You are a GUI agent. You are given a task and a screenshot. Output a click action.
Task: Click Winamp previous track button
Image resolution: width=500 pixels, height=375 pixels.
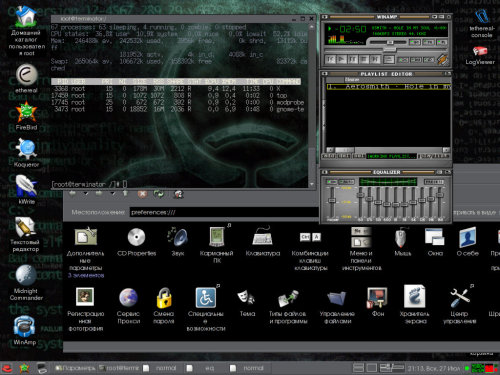[330, 59]
